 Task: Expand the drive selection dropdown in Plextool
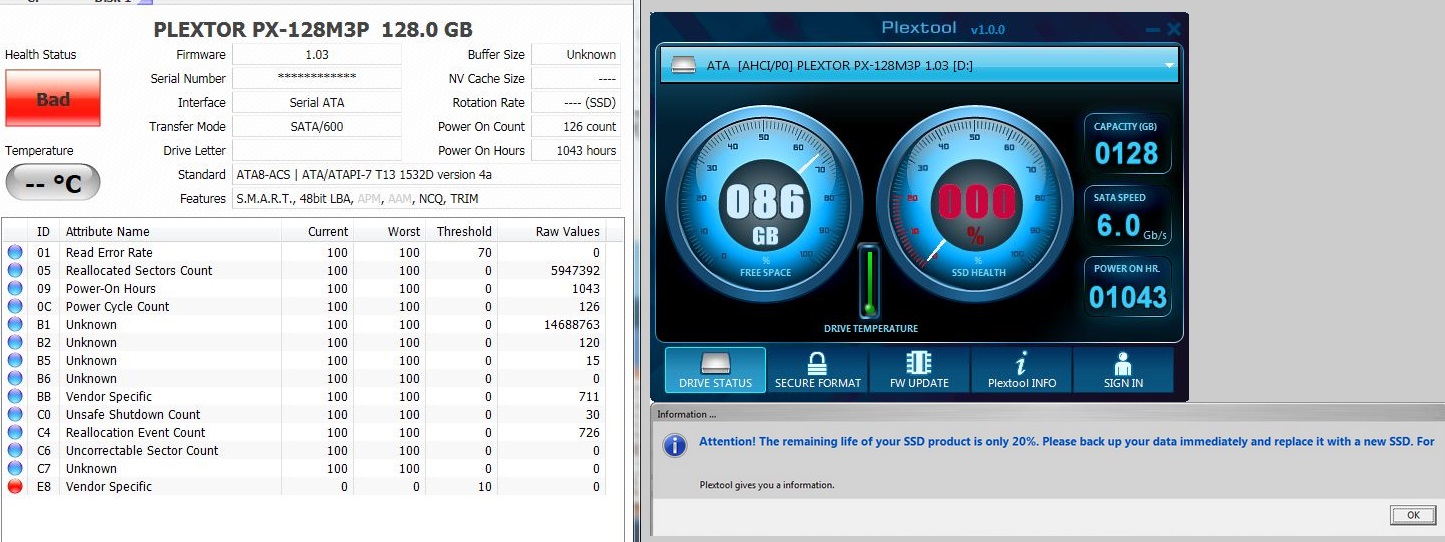[x=1169, y=66]
